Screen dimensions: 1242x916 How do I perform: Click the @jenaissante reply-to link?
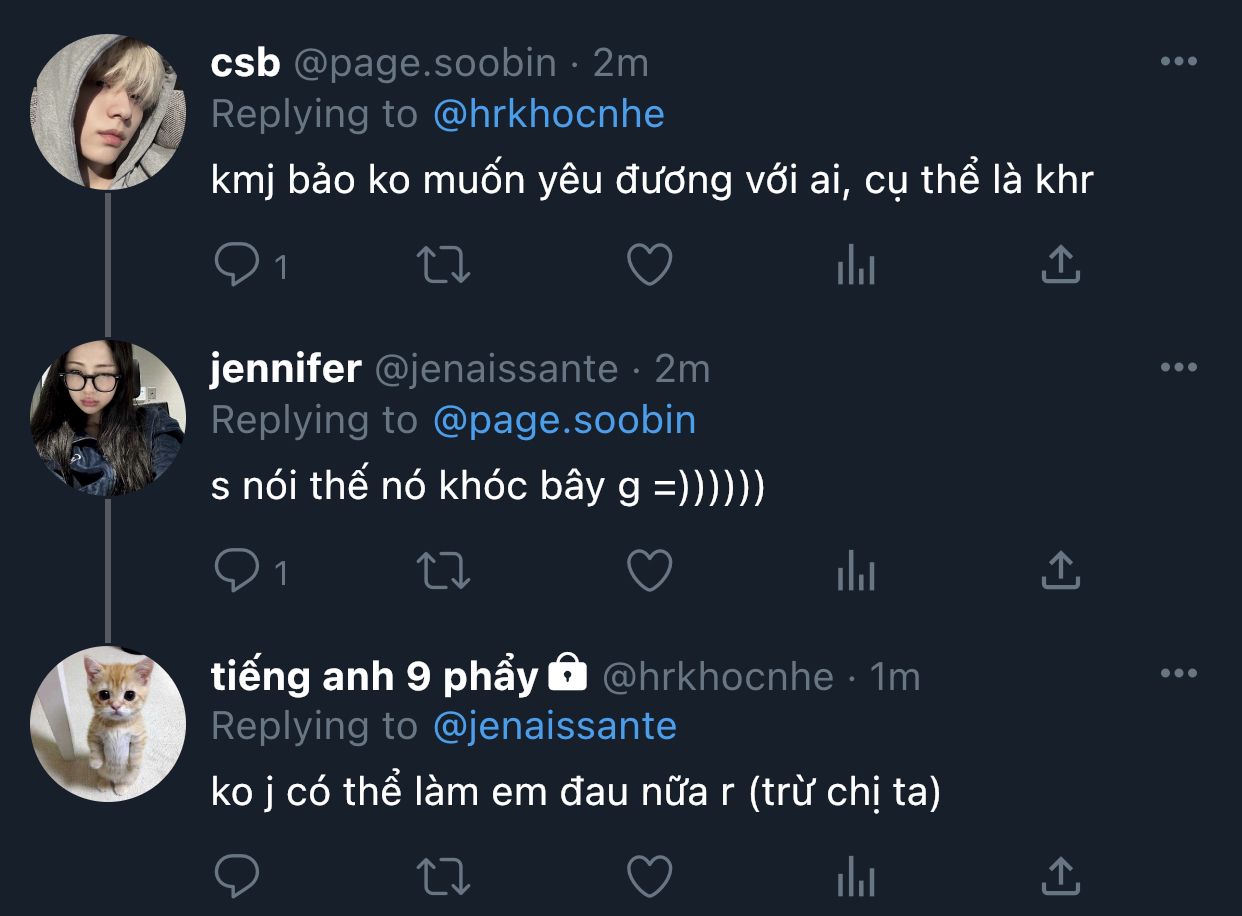coord(554,726)
